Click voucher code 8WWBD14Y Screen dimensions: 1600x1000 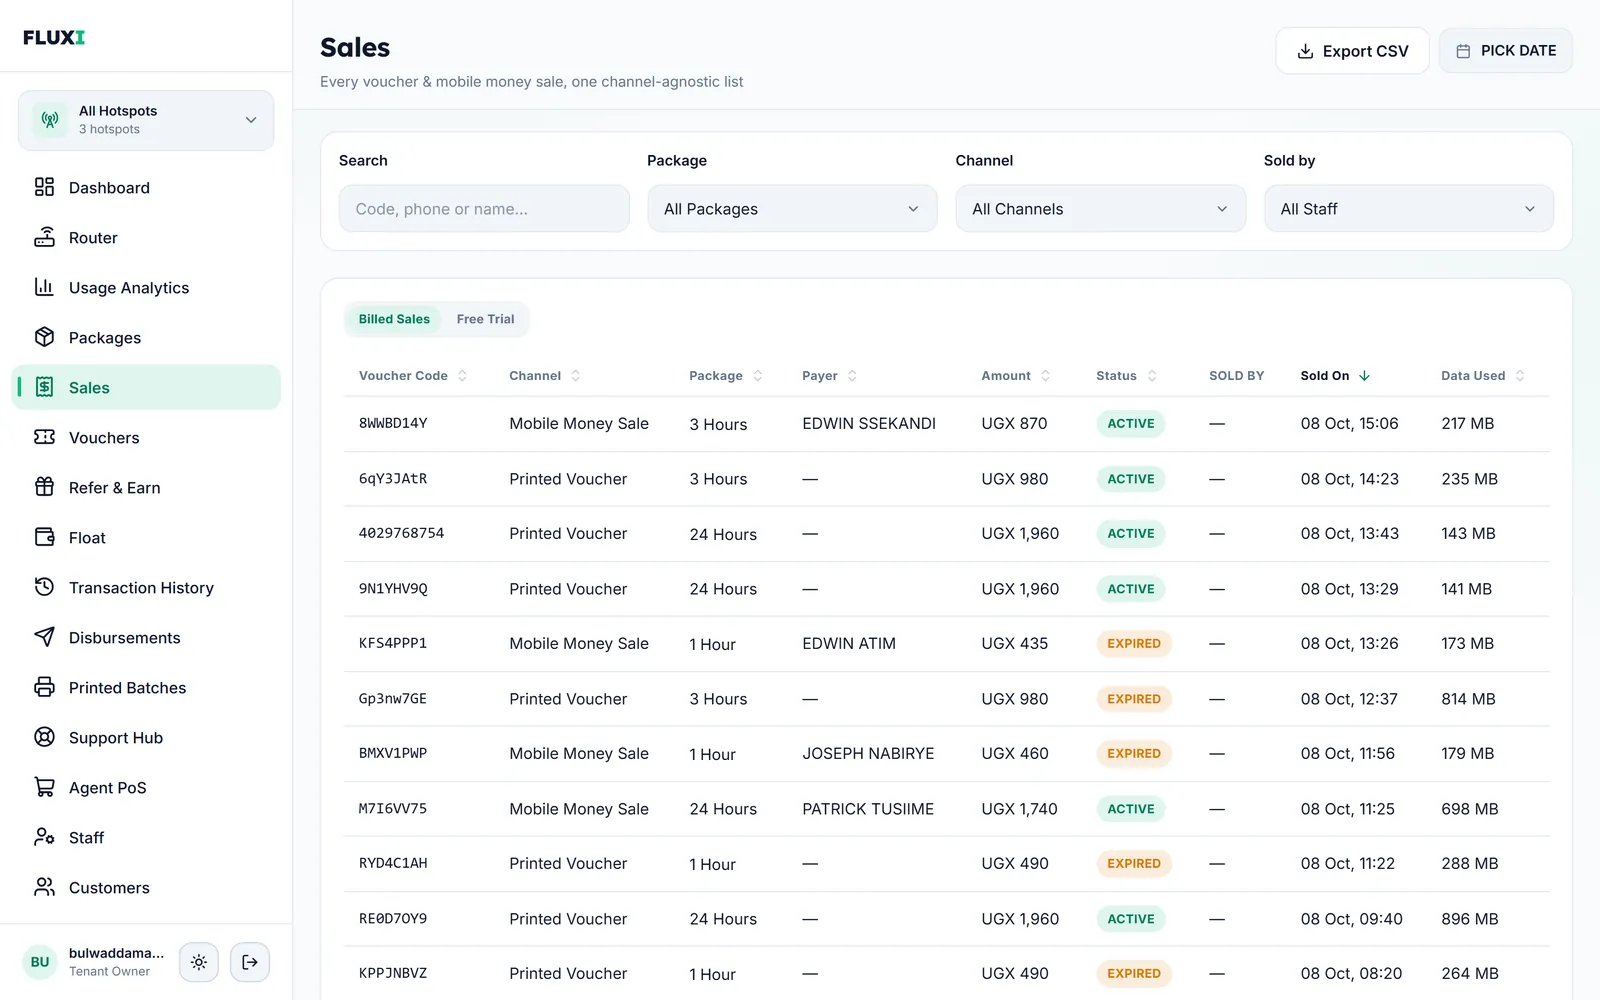(x=393, y=423)
